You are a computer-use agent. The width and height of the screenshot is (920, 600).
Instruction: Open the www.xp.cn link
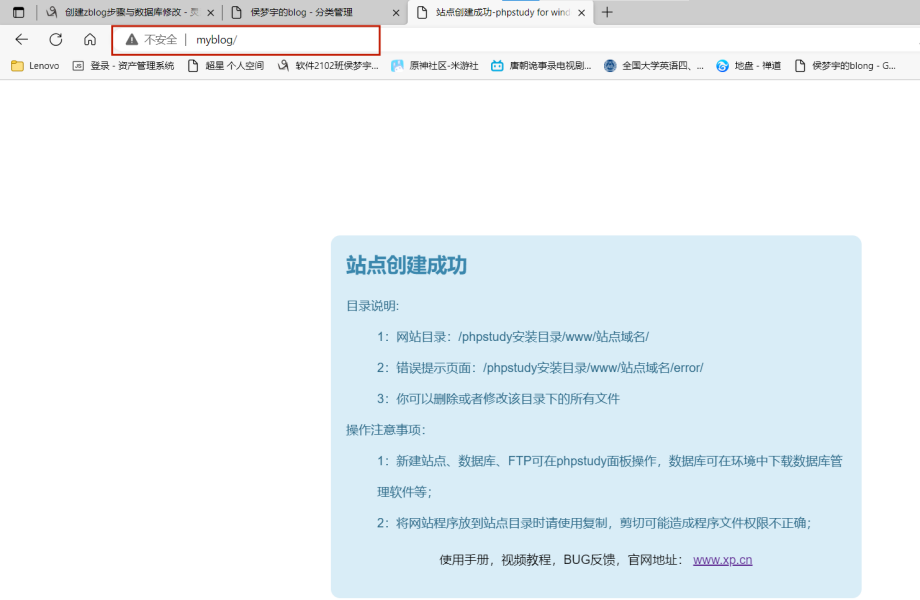click(x=722, y=559)
